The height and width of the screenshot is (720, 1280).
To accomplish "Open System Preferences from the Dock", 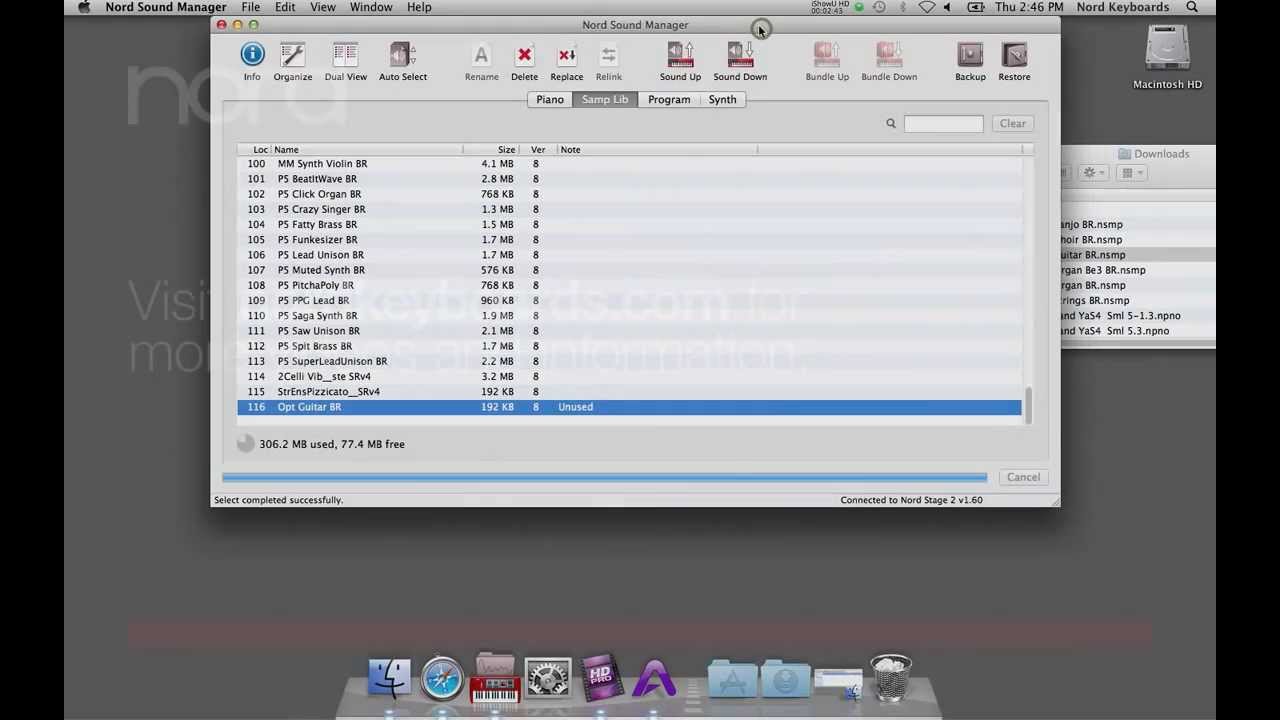I will coord(548,678).
